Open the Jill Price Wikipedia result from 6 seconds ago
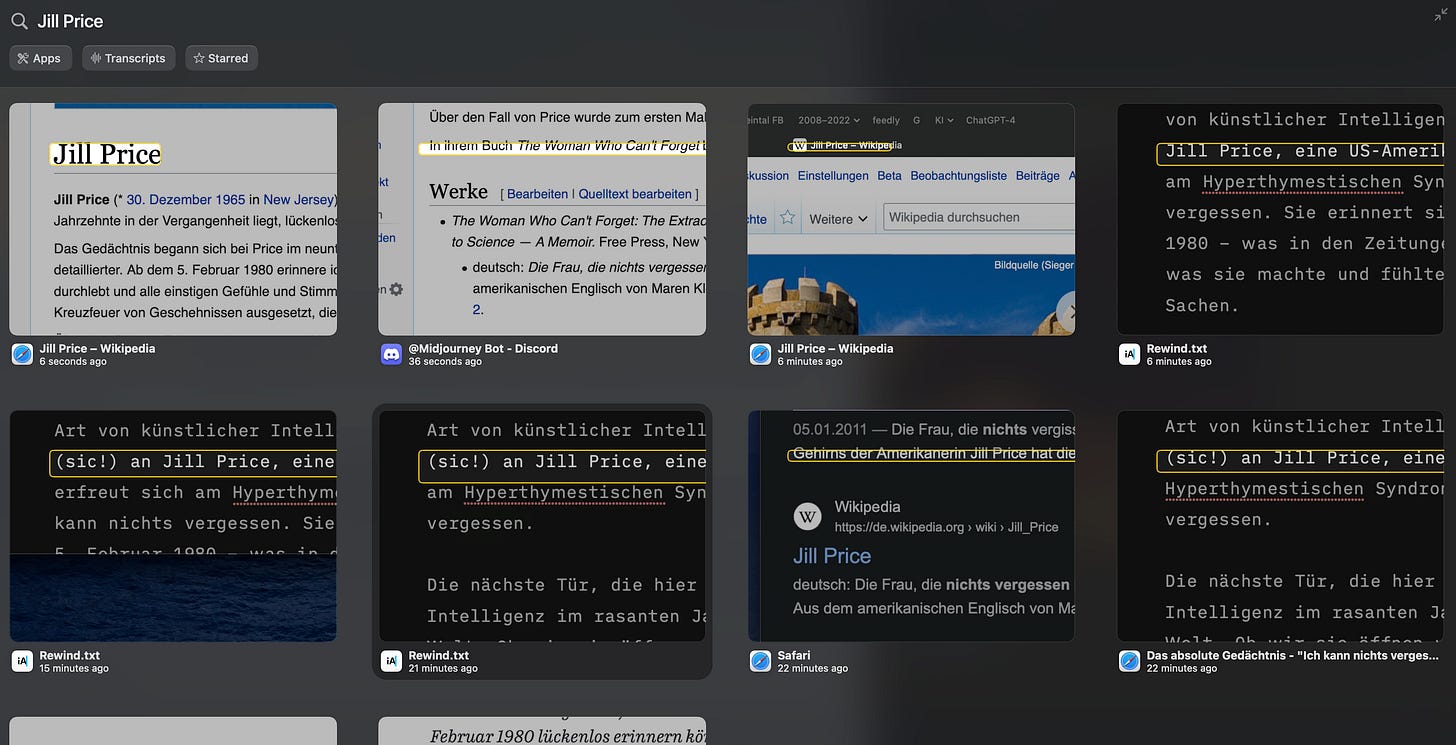The width and height of the screenshot is (1456, 745). pyautogui.click(x=173, y=219)
